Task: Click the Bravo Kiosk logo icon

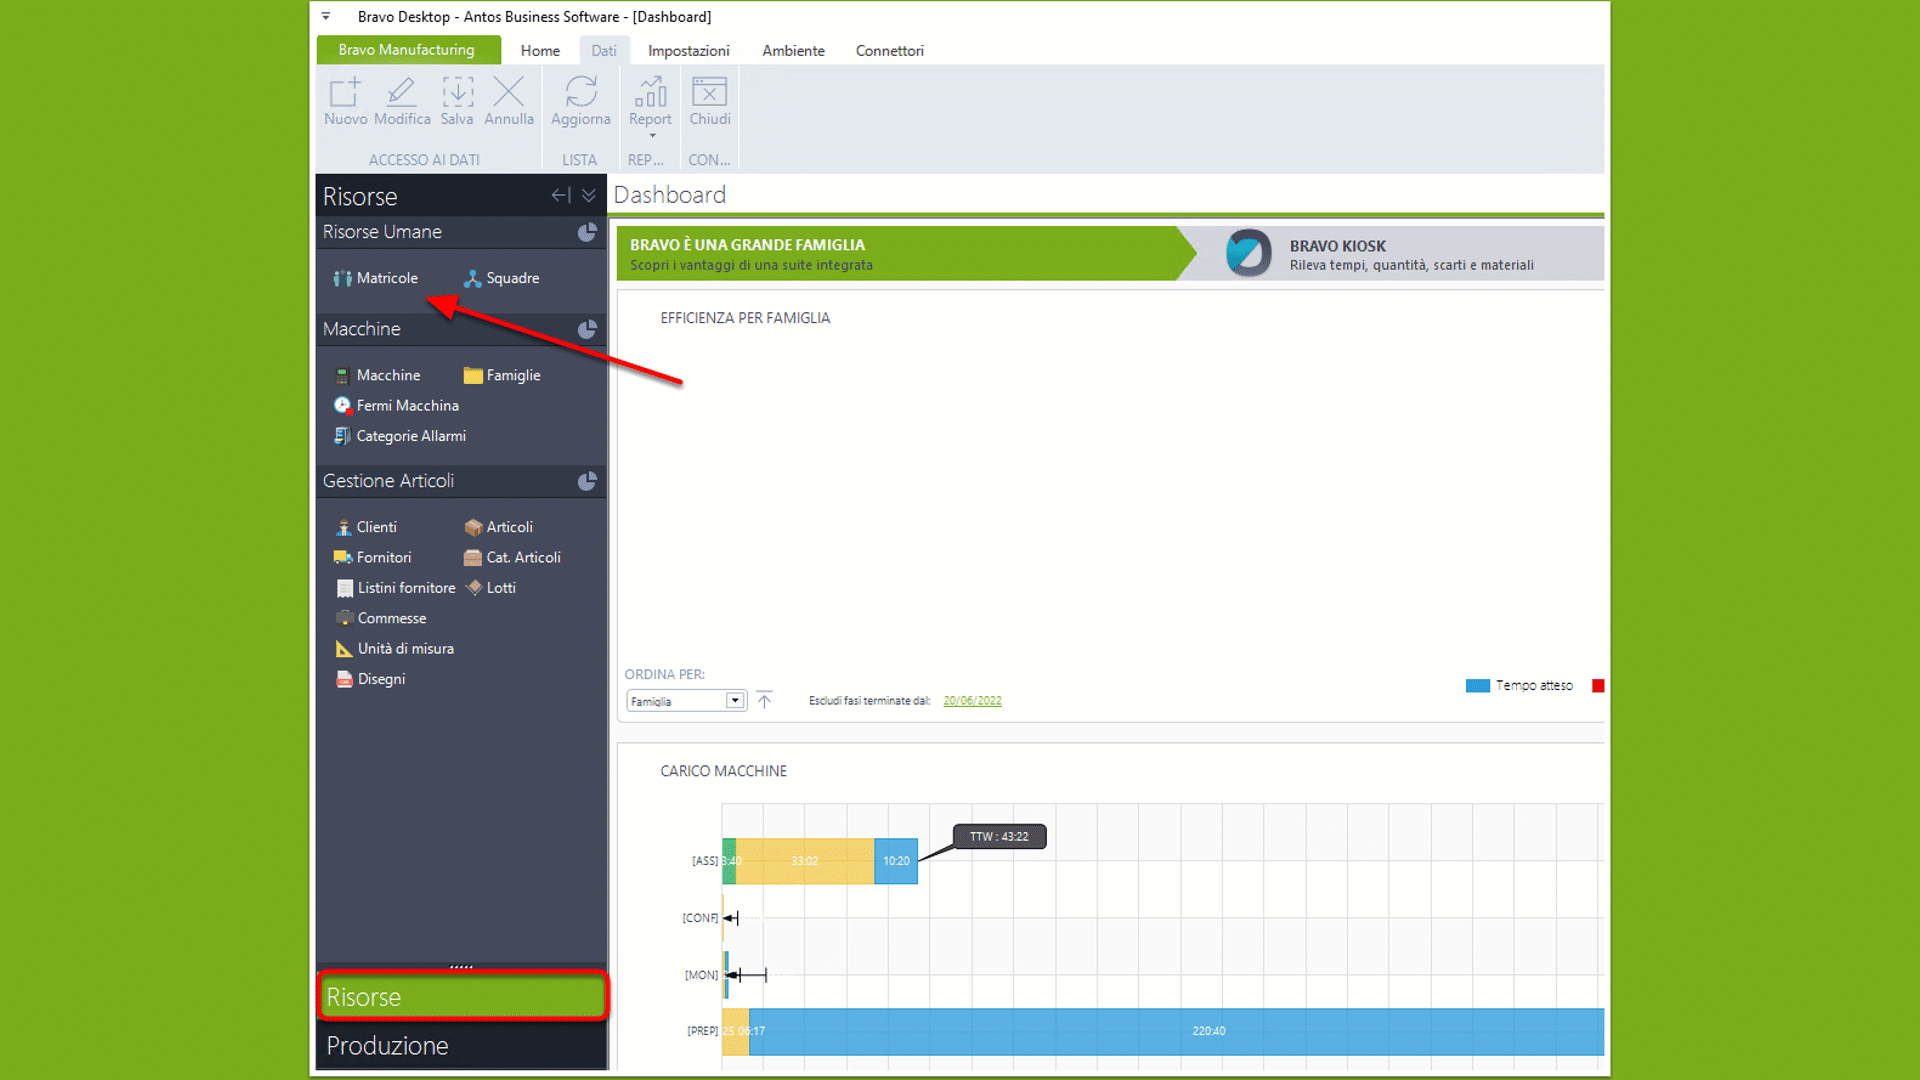Action: (1248, 254)
